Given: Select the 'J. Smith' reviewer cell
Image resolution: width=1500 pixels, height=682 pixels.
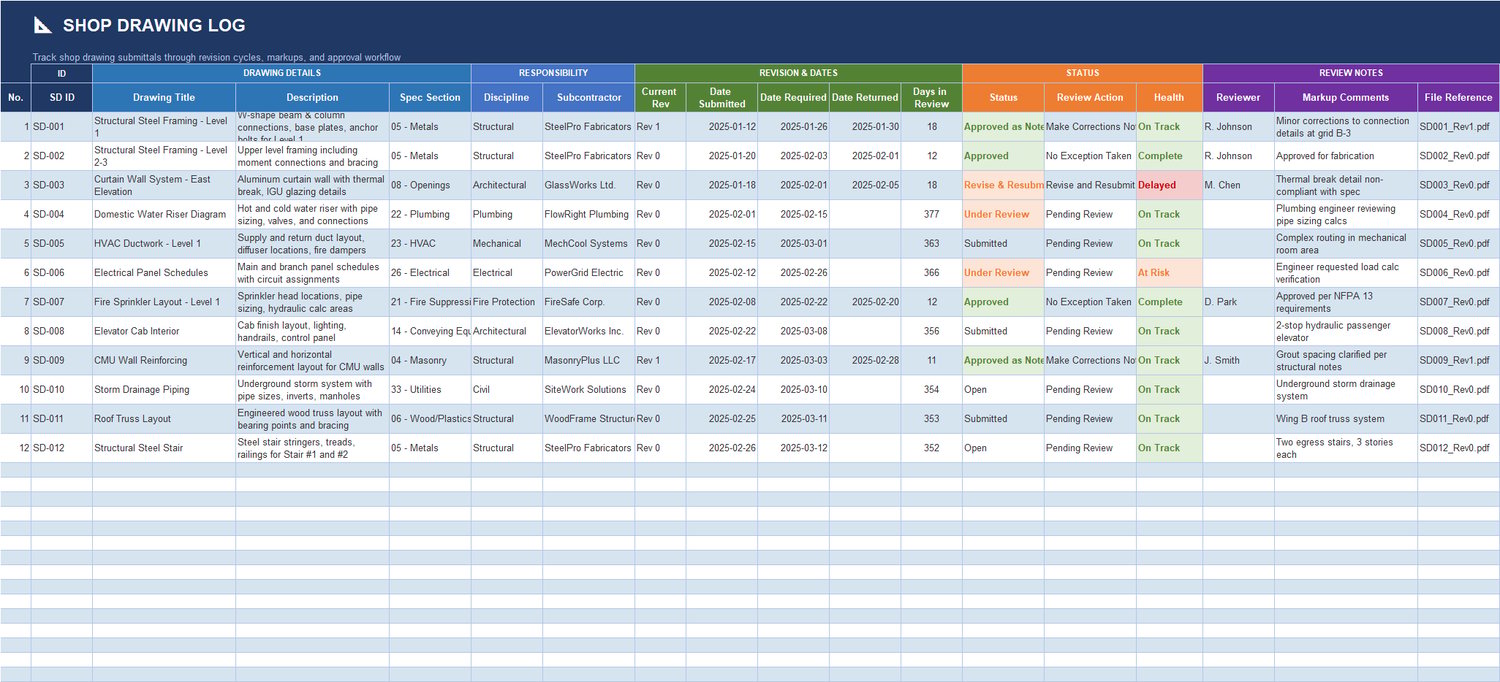Looking at the screenshot, I should (x=1238, y=360).
